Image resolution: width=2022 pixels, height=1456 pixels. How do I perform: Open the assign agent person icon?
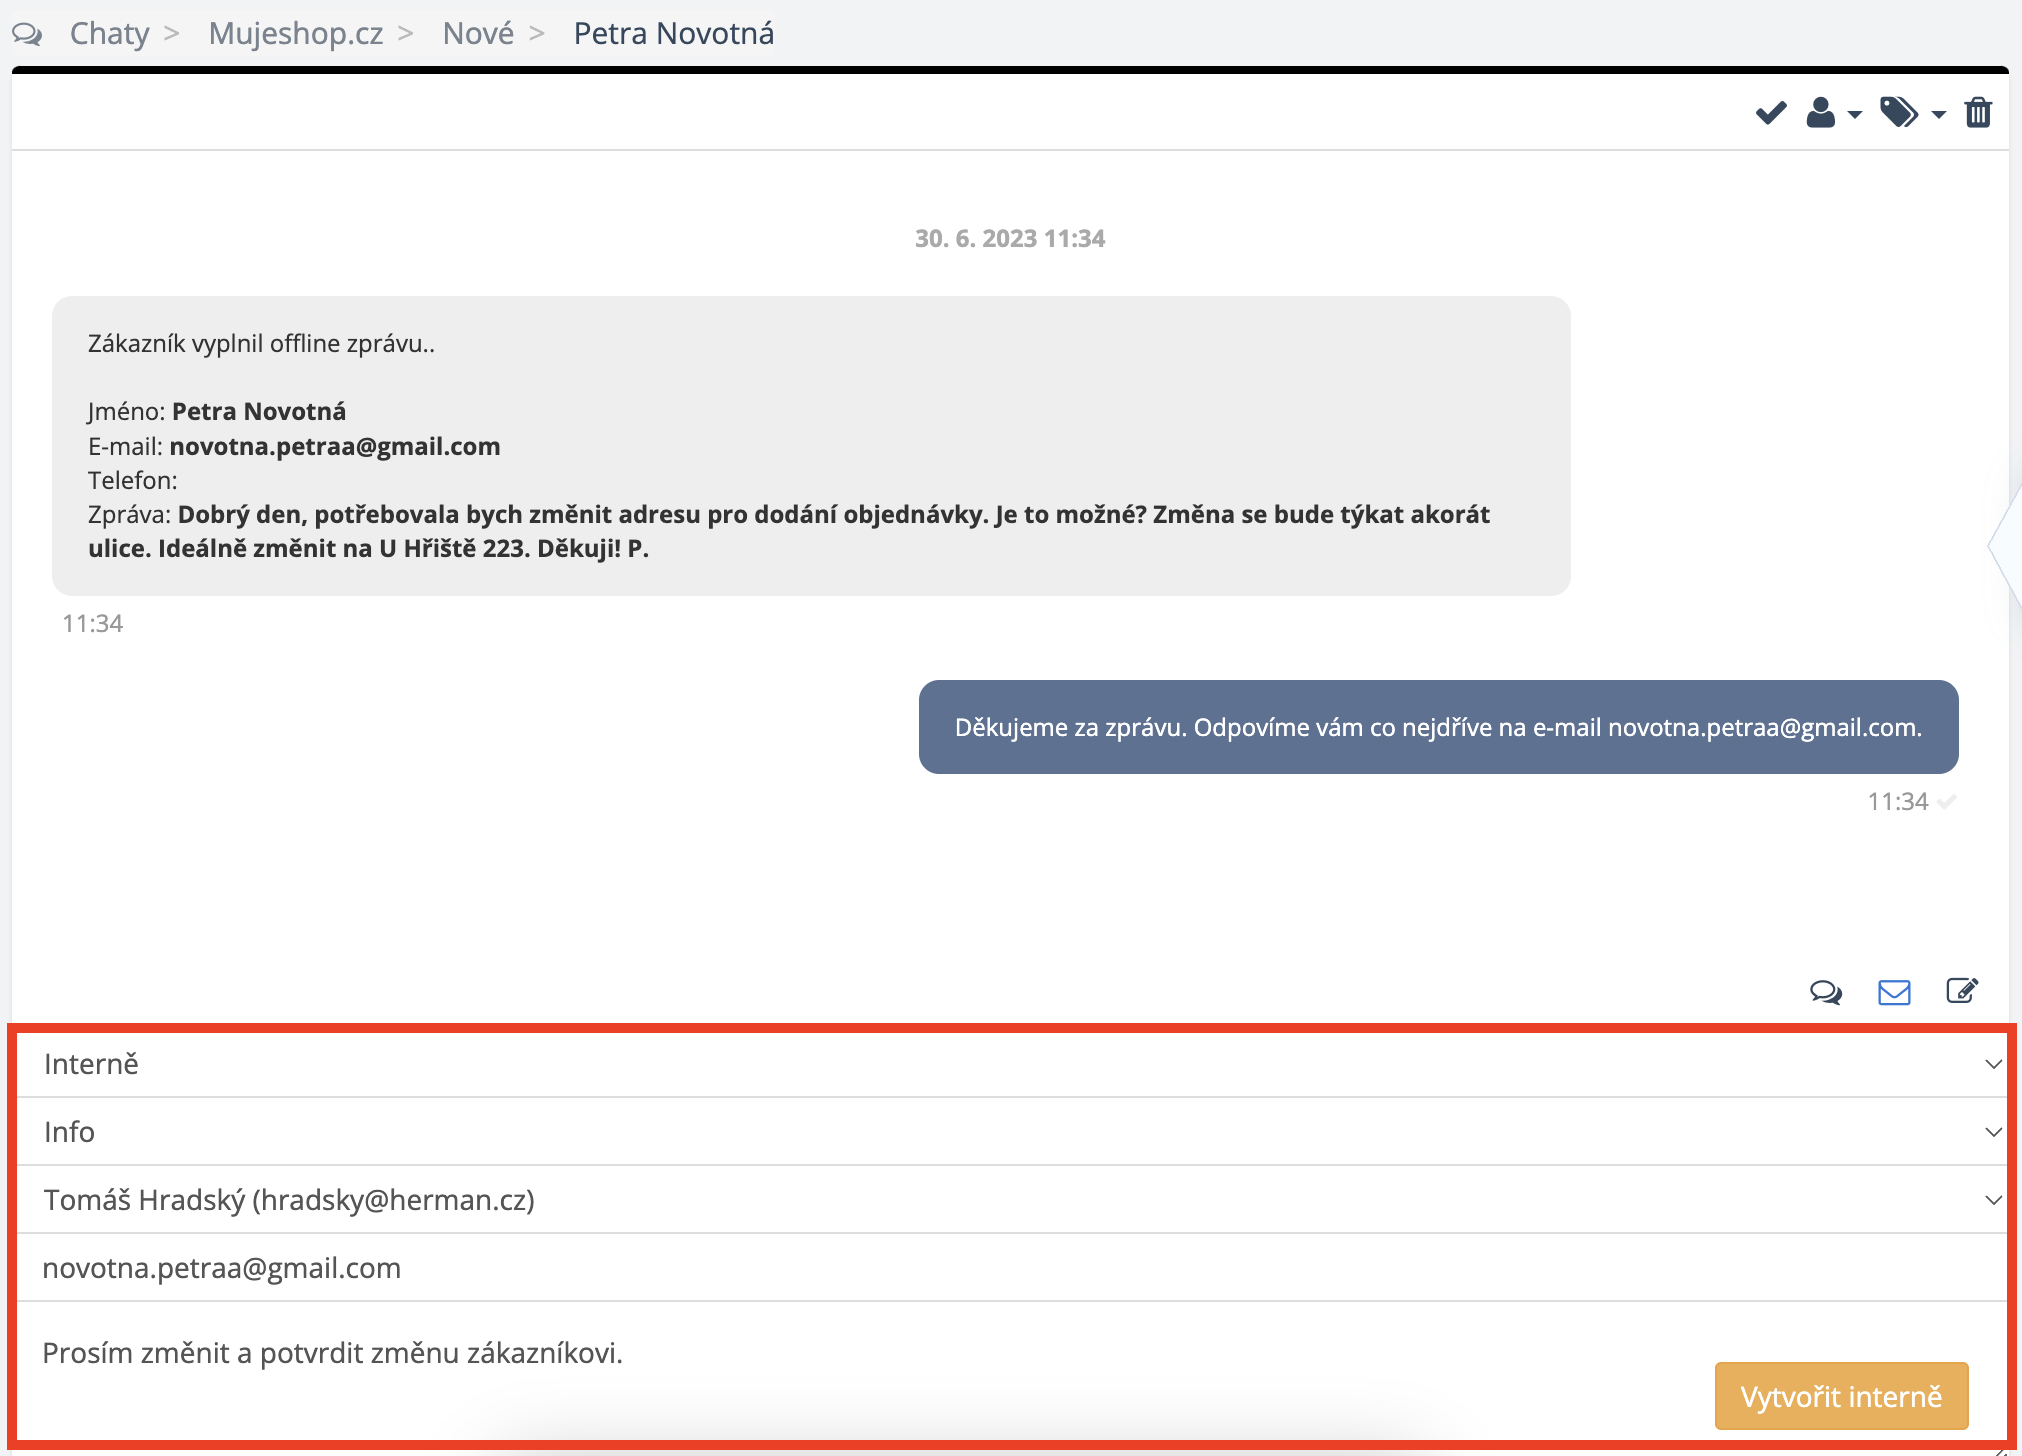tap(1821, 113)
